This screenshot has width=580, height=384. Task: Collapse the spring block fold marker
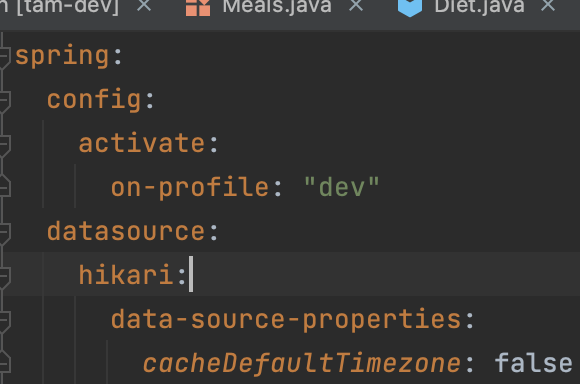click(4, 56)
